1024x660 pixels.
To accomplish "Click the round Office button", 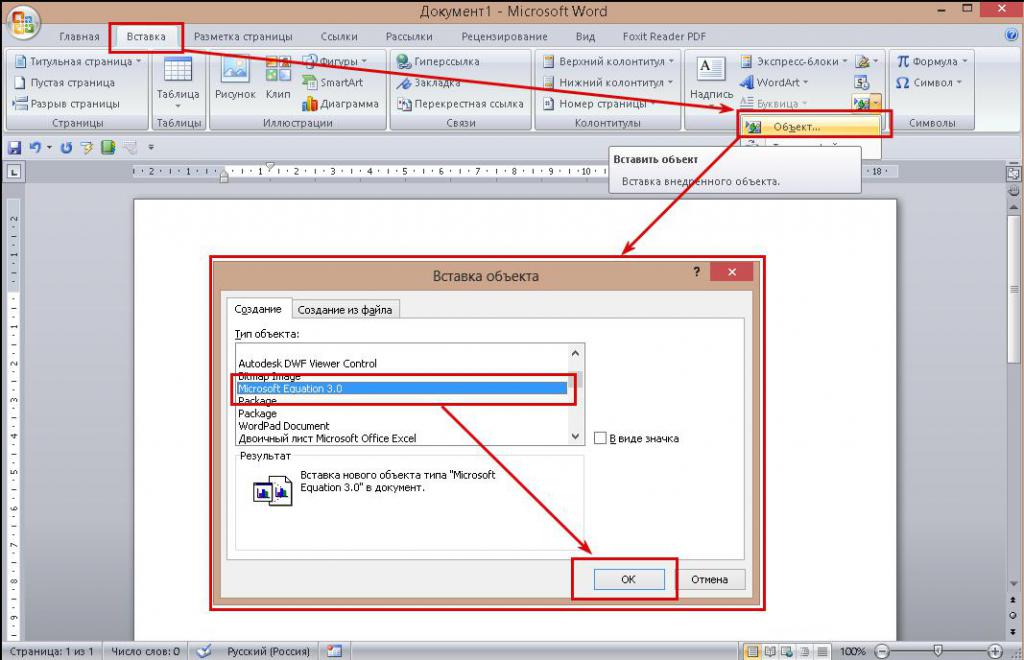I will click(x=22, y=21).
